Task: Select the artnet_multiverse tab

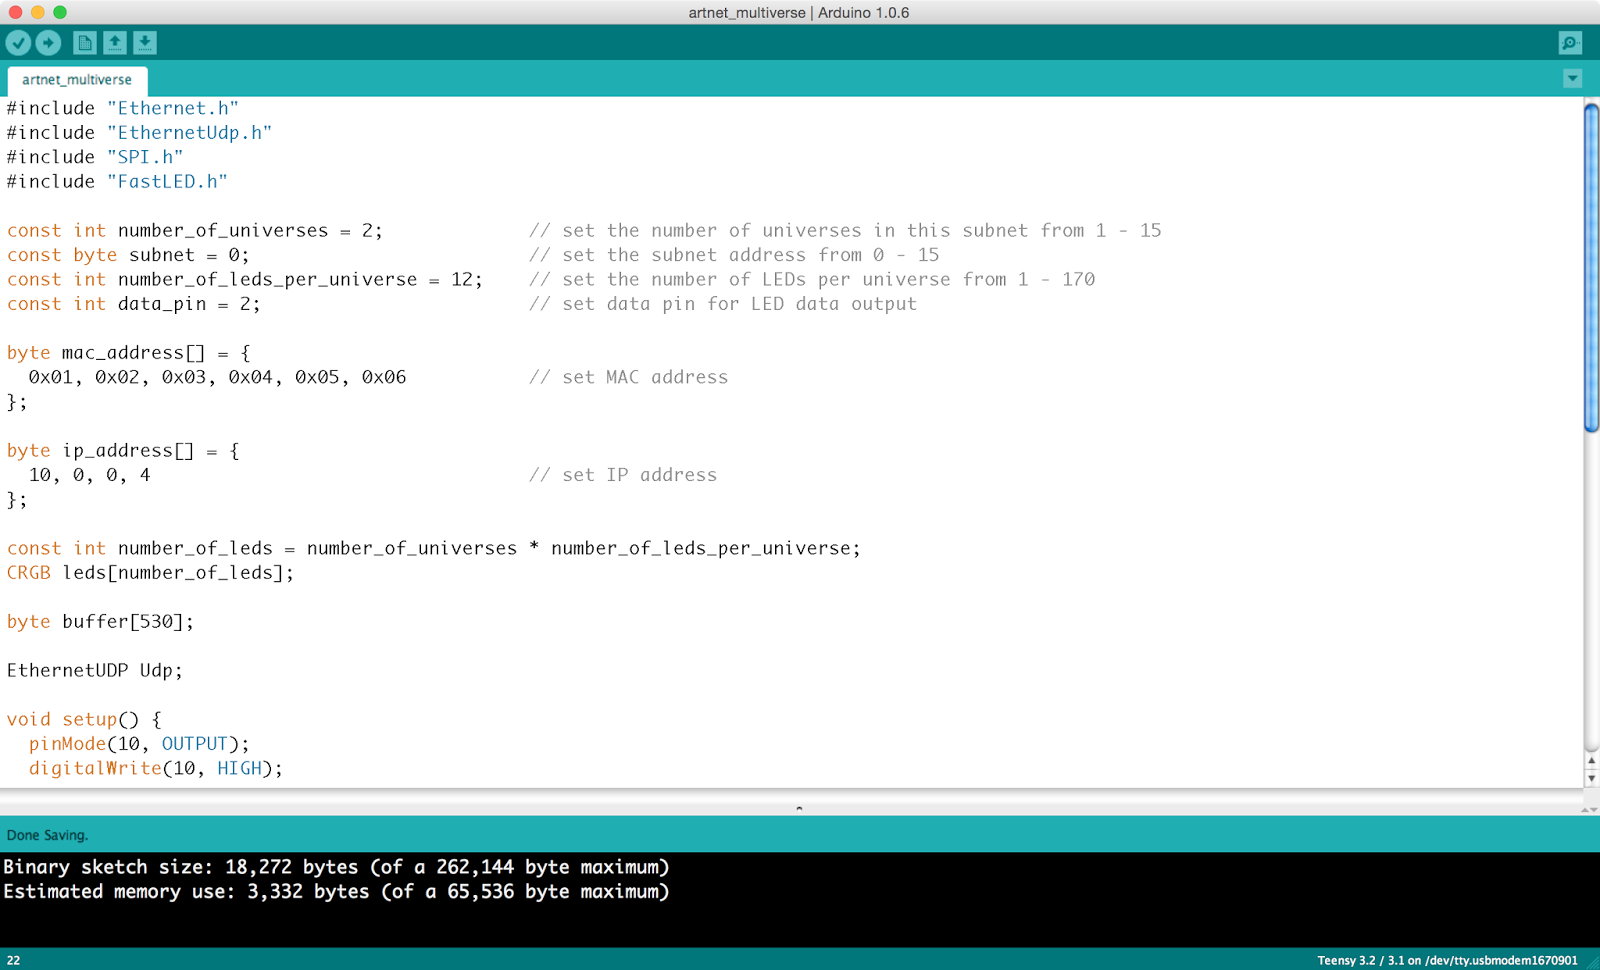Action: (77, 80)
